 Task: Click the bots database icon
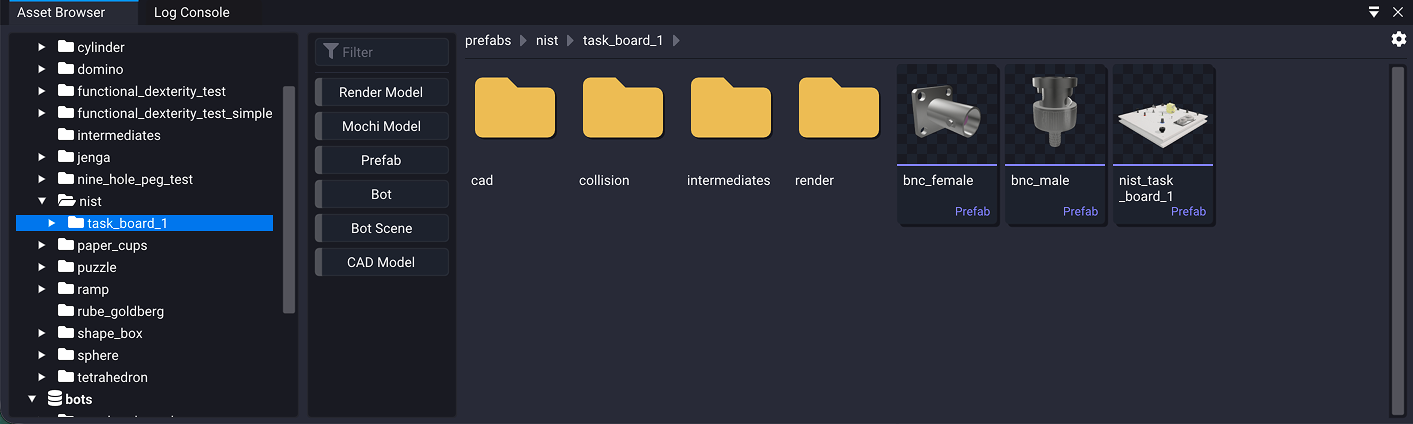[x=55, y=399]
